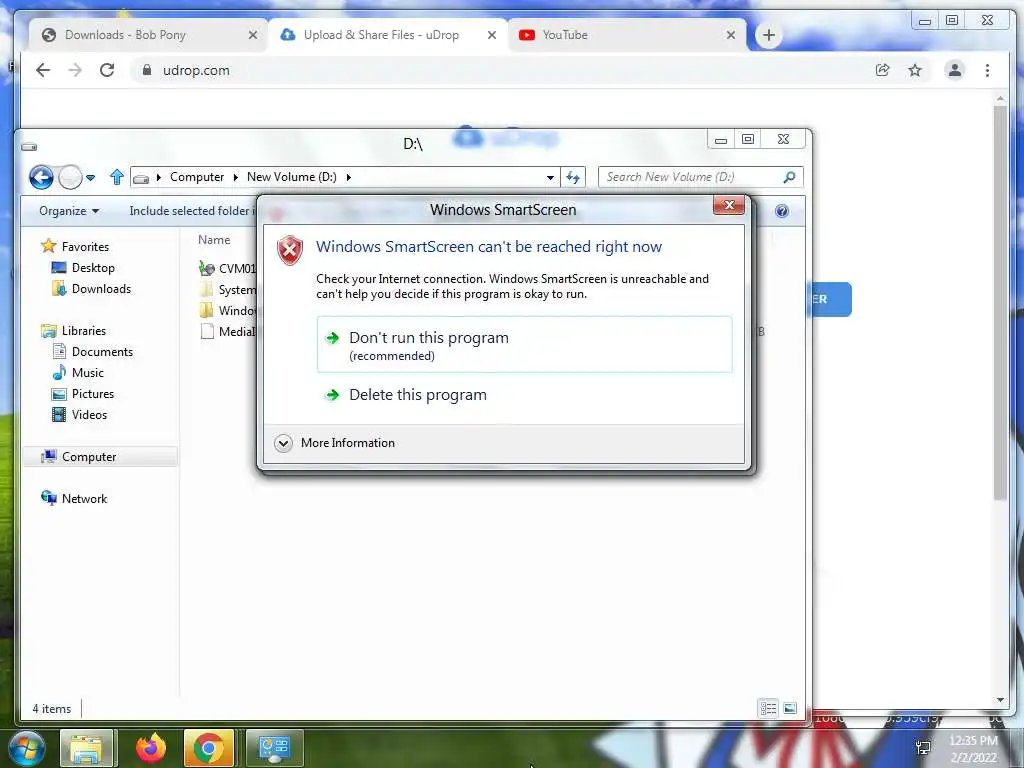Bookmark this page with the star icon
Viewport: 1024px width, 768px height.
point(915,71)
